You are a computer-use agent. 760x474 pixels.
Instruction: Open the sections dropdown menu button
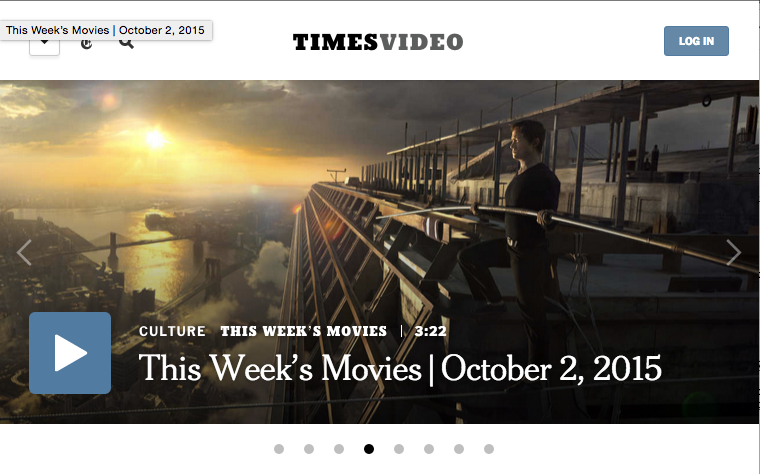pos(44,47)
